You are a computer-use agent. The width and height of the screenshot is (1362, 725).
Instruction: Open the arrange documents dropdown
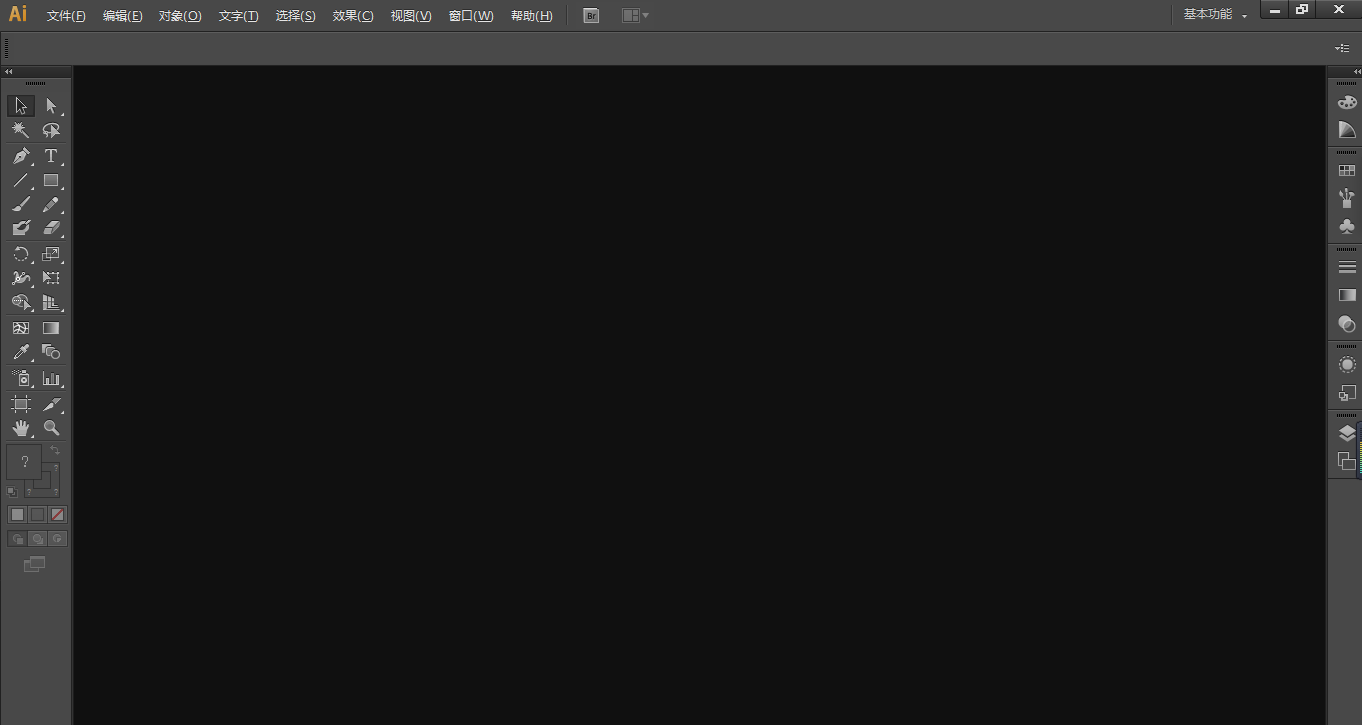point(635,16)
